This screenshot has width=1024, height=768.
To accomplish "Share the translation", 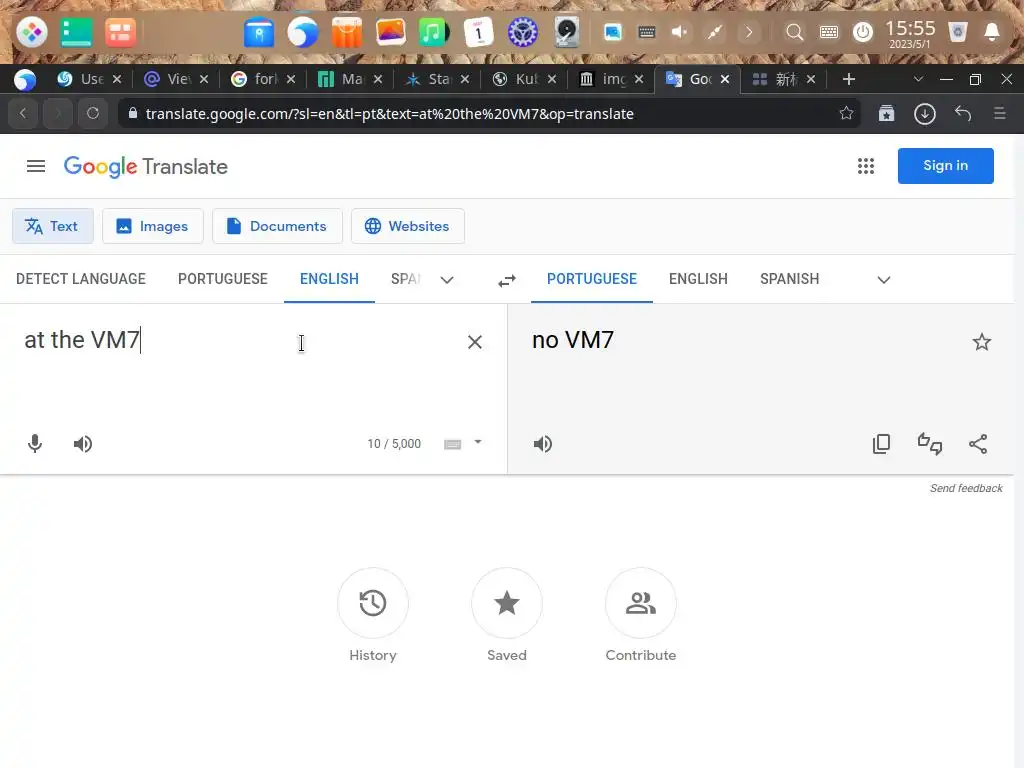I will [x=978, y=444].
